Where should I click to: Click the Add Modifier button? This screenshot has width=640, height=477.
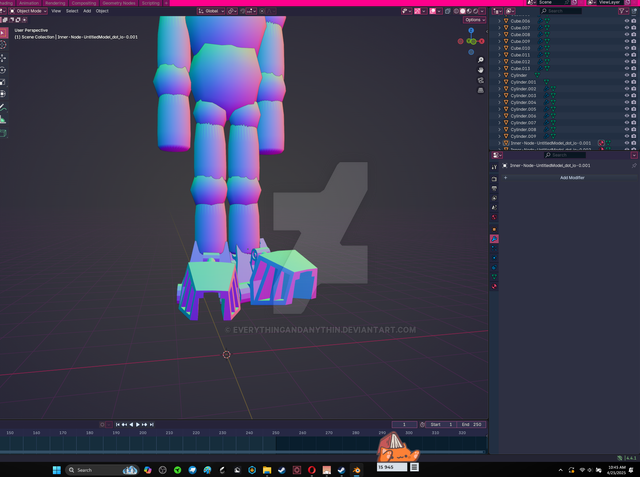pos(572,177)
